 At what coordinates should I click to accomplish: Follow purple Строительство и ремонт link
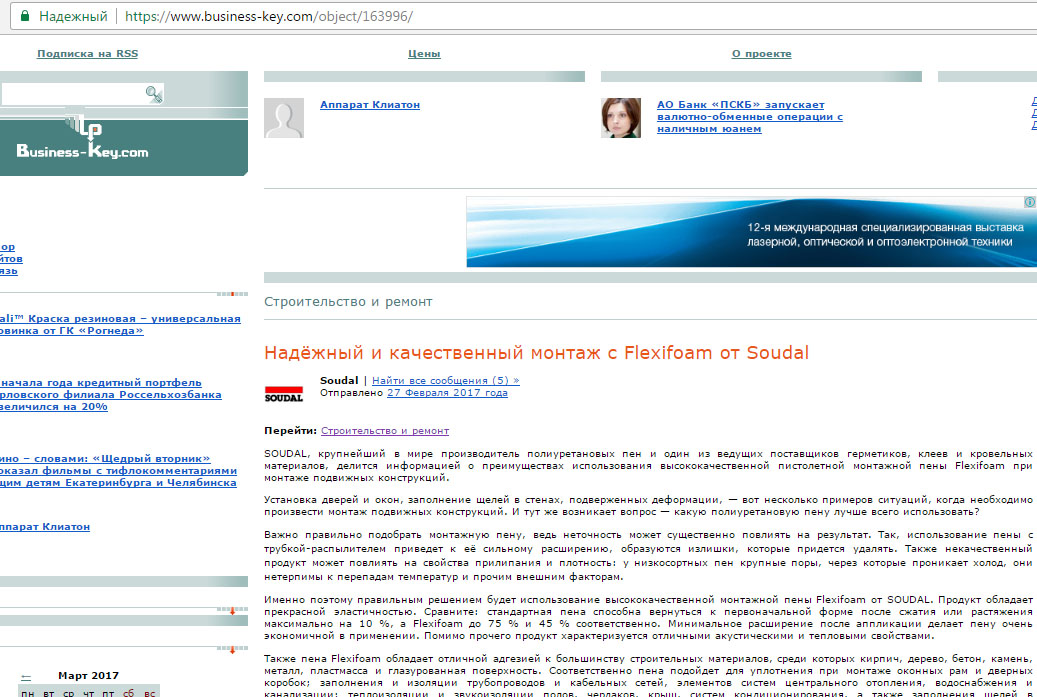click(x=385, y=430)
